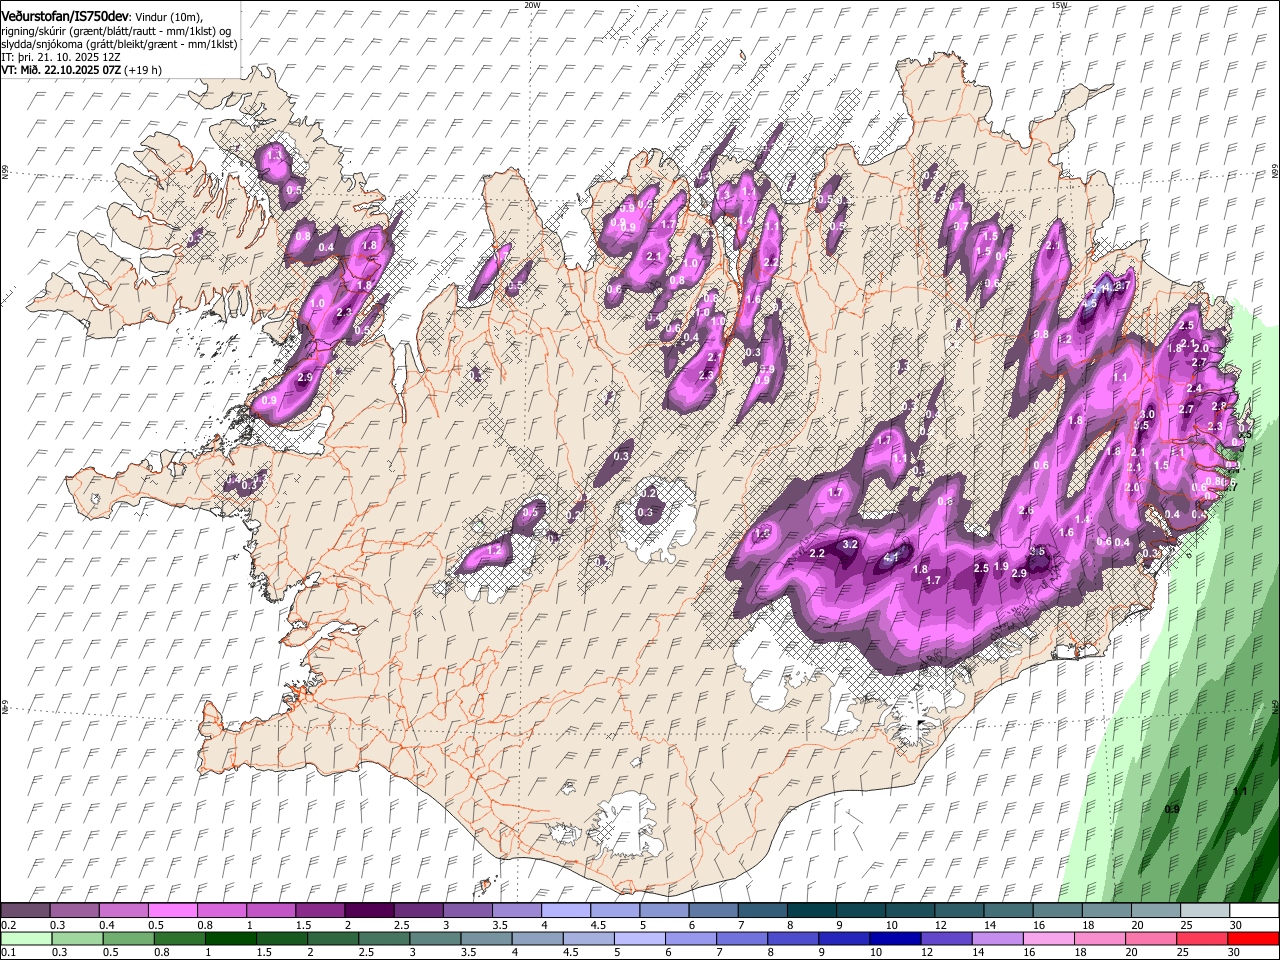Pick the light blue upper swatch between 4 and 4.5
Screen dimensions: 1280x960
click(565, 911)
